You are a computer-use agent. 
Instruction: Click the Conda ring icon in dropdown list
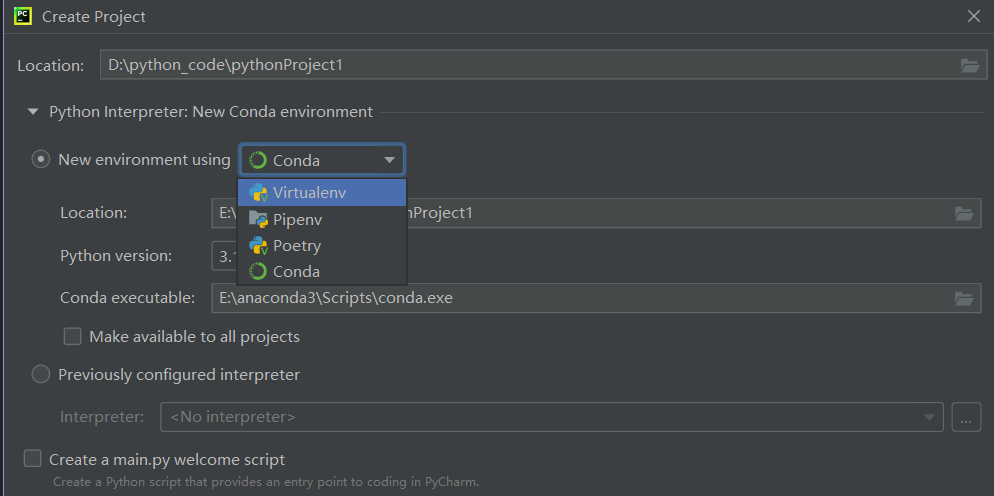(x=258, y=271)
